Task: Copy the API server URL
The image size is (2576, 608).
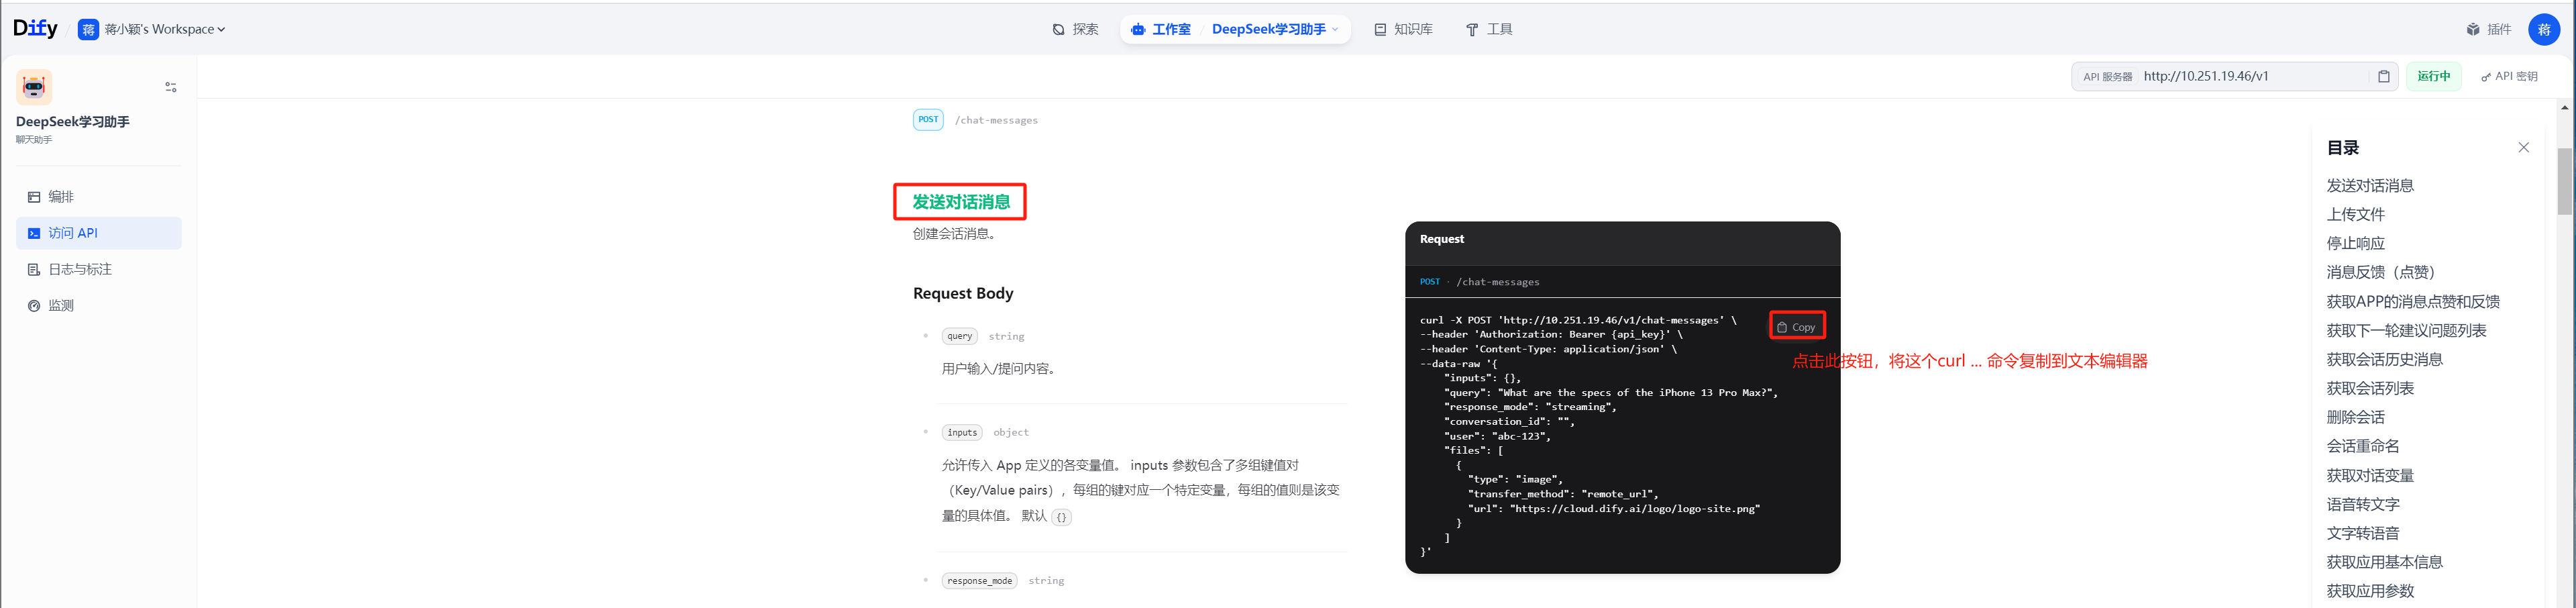Action: 2384,76
